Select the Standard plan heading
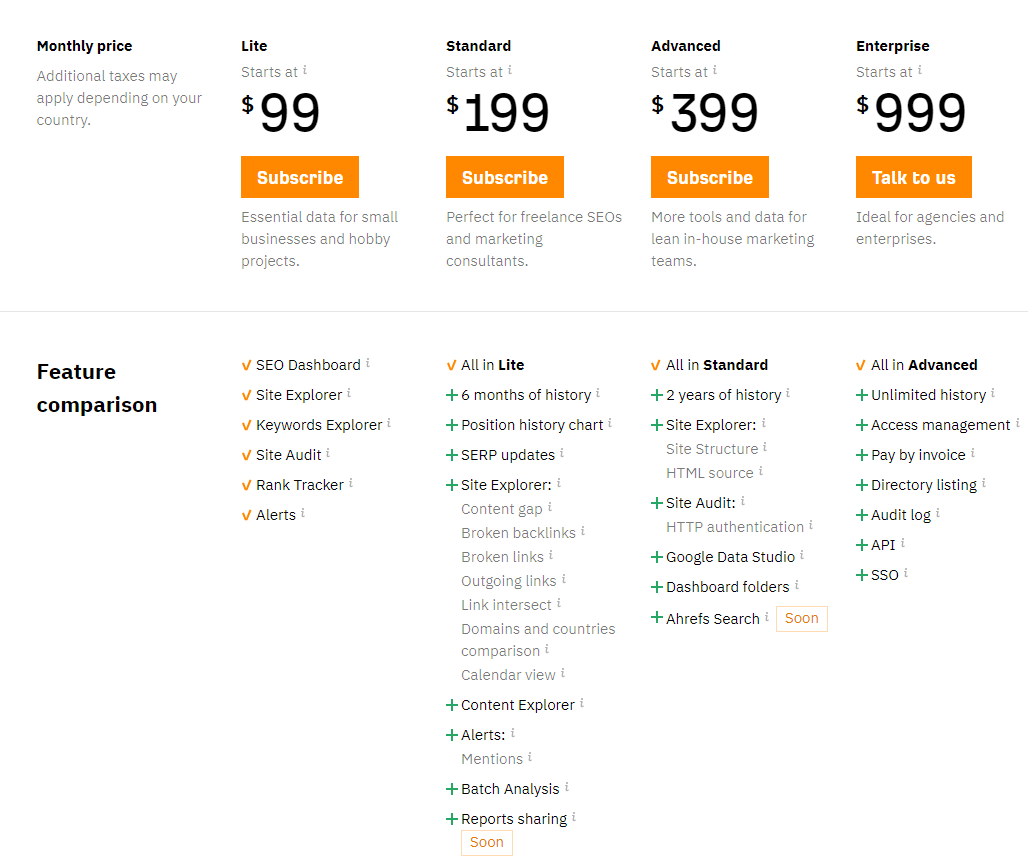1028x863 pixels. point(479,46)
